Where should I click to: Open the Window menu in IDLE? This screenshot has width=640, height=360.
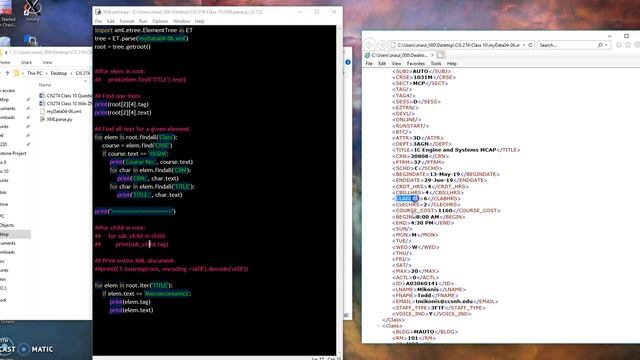[181, 21]
